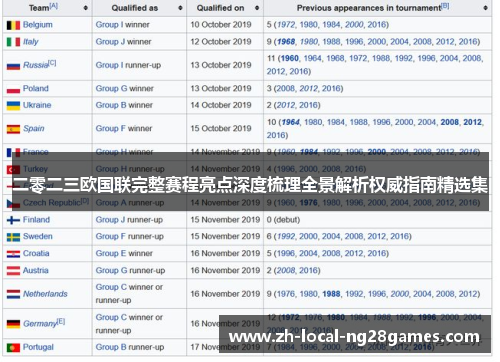The width and height of the screenshot is (500, 362).
Task: Open Group F link in Spain row
Action: [111, 128]
